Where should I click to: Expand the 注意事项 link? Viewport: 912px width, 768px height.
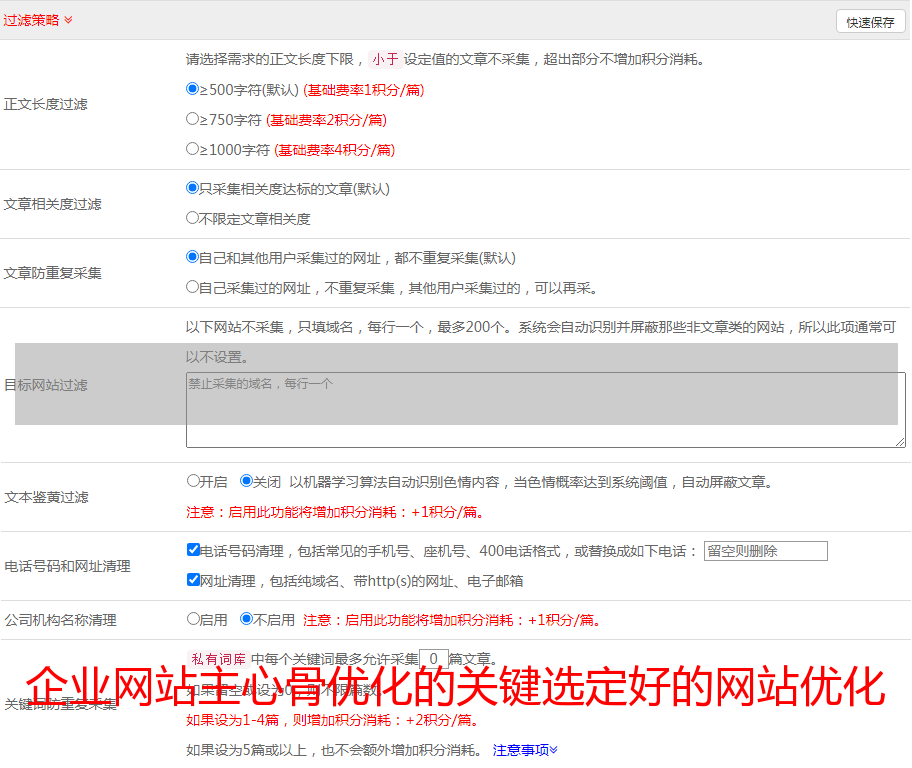525,750
